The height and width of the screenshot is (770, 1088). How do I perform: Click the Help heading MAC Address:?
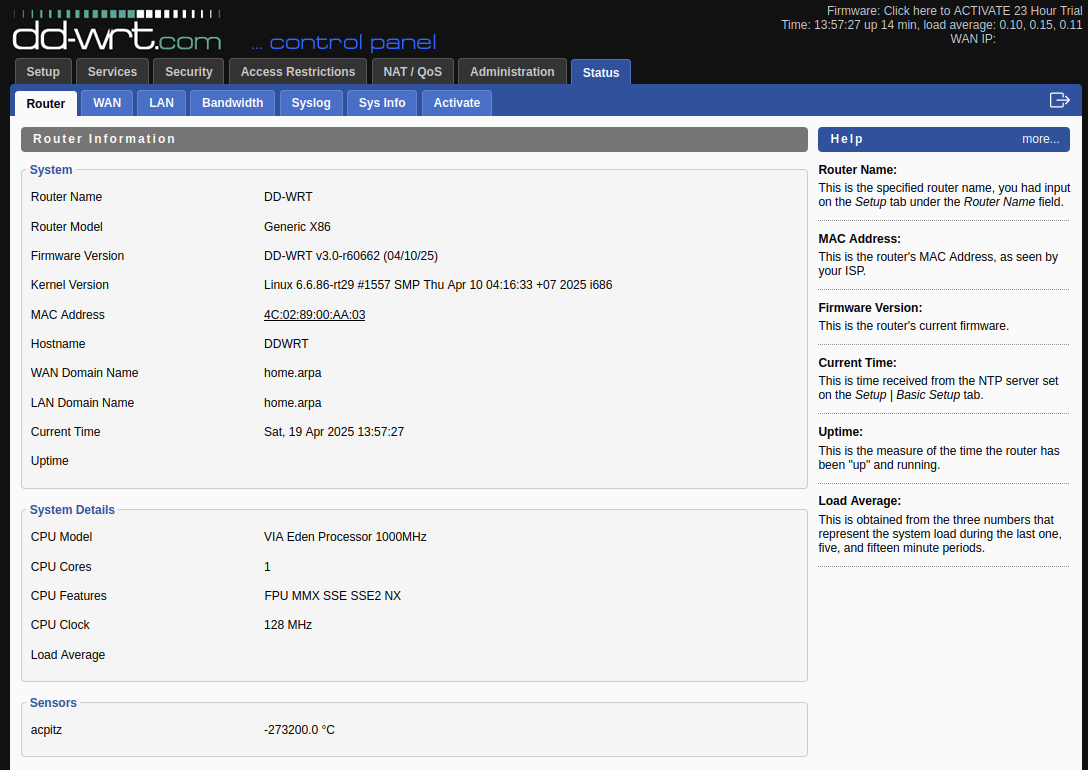tap(859, 239)
